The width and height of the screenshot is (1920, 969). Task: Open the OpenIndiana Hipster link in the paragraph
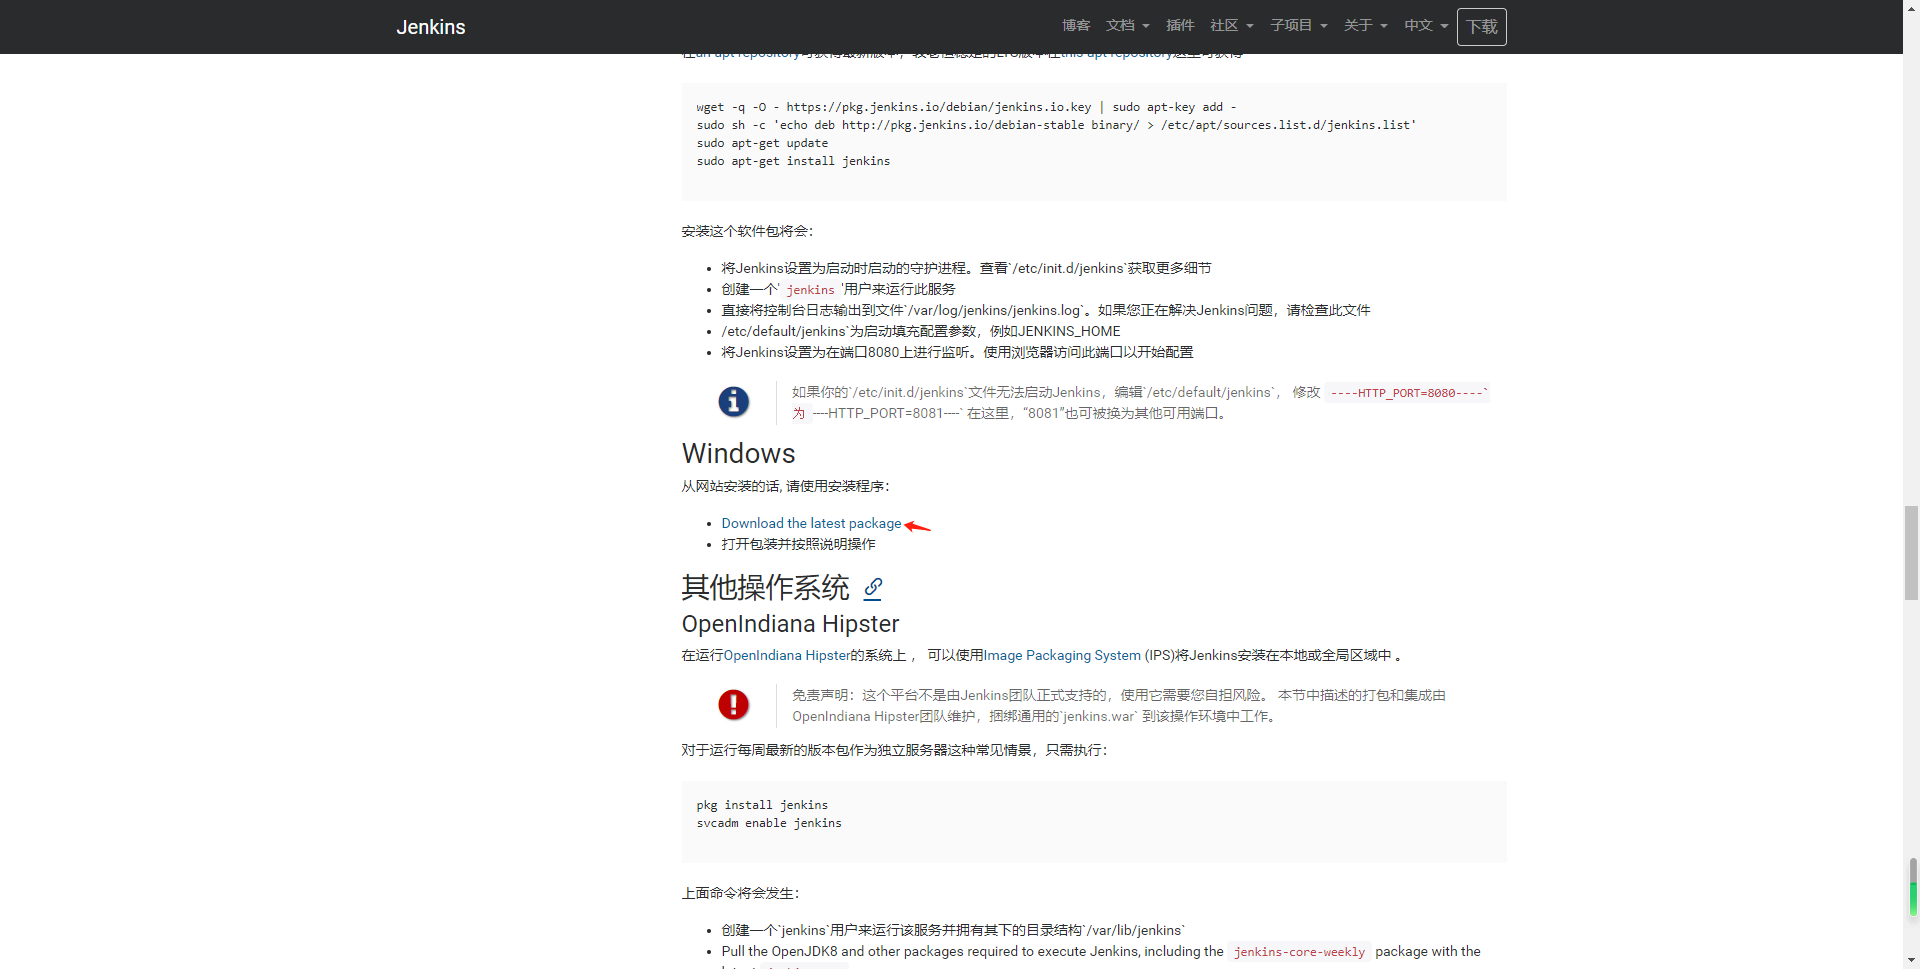click(x=786, y=655)
